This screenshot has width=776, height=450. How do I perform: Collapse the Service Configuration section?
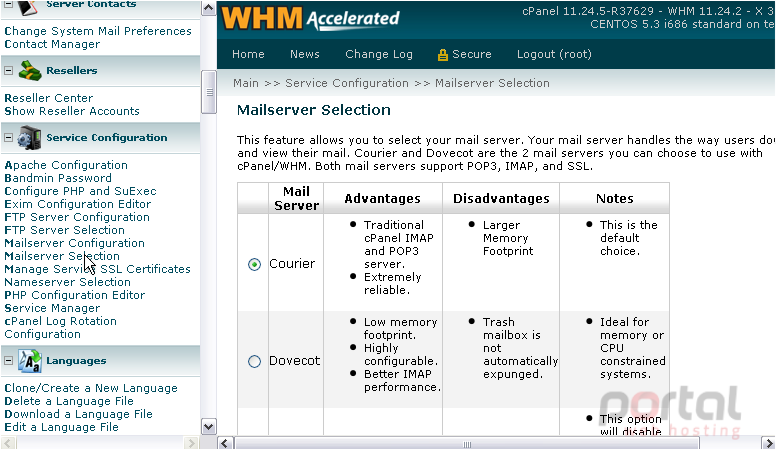[8, 138]
